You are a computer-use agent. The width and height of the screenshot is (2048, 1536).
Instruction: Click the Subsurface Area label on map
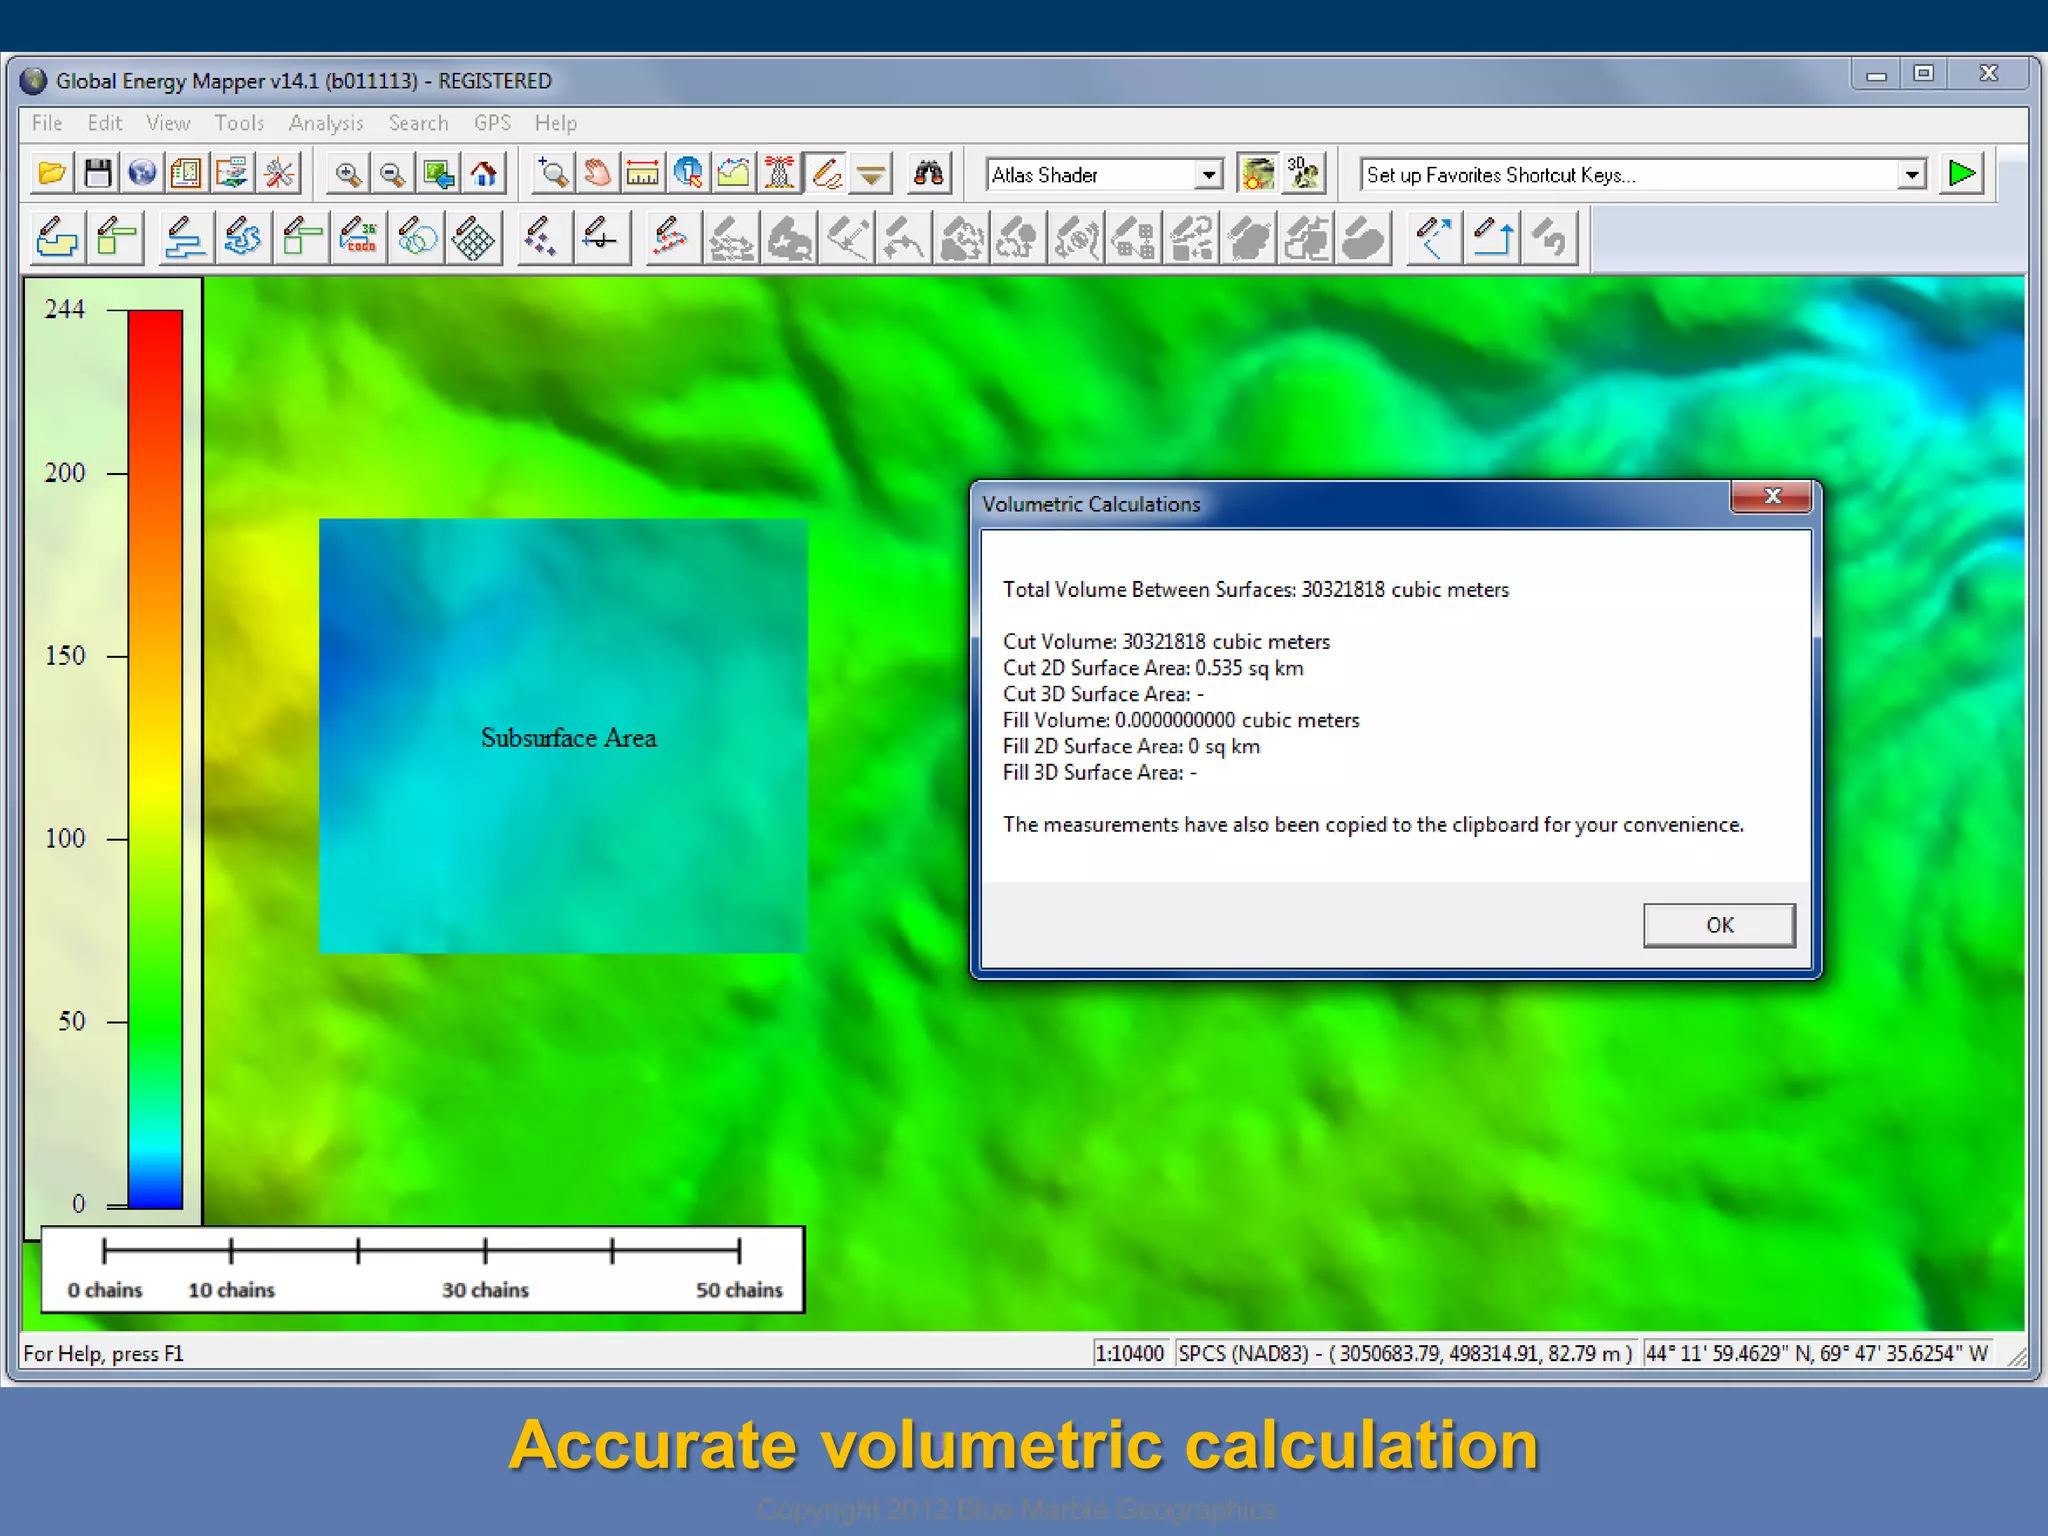[x=568, y=738]
